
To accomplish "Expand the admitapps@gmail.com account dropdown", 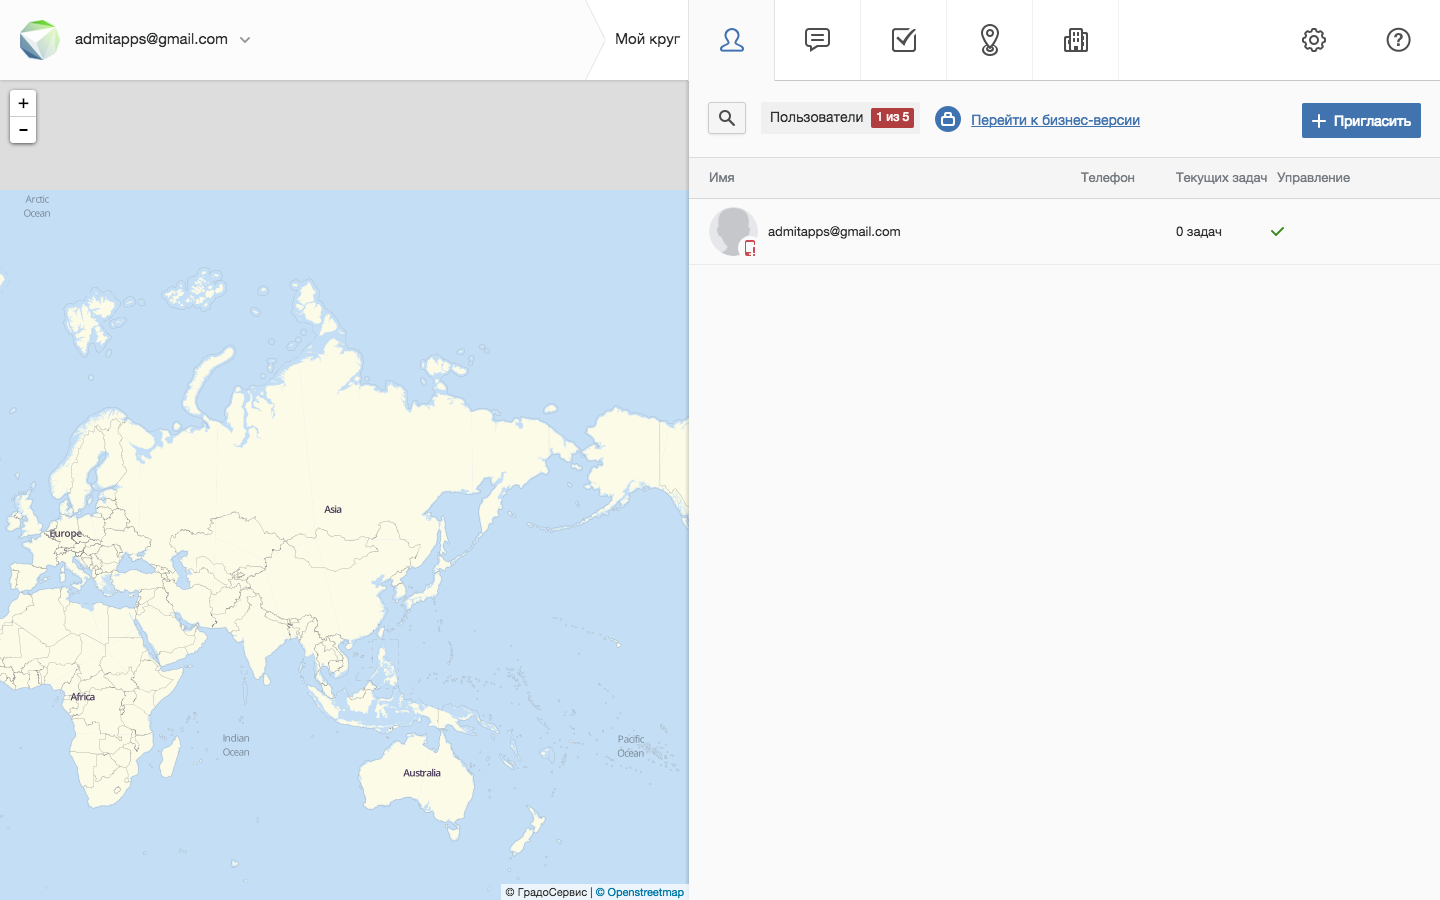I will click(x=245, y=40).
